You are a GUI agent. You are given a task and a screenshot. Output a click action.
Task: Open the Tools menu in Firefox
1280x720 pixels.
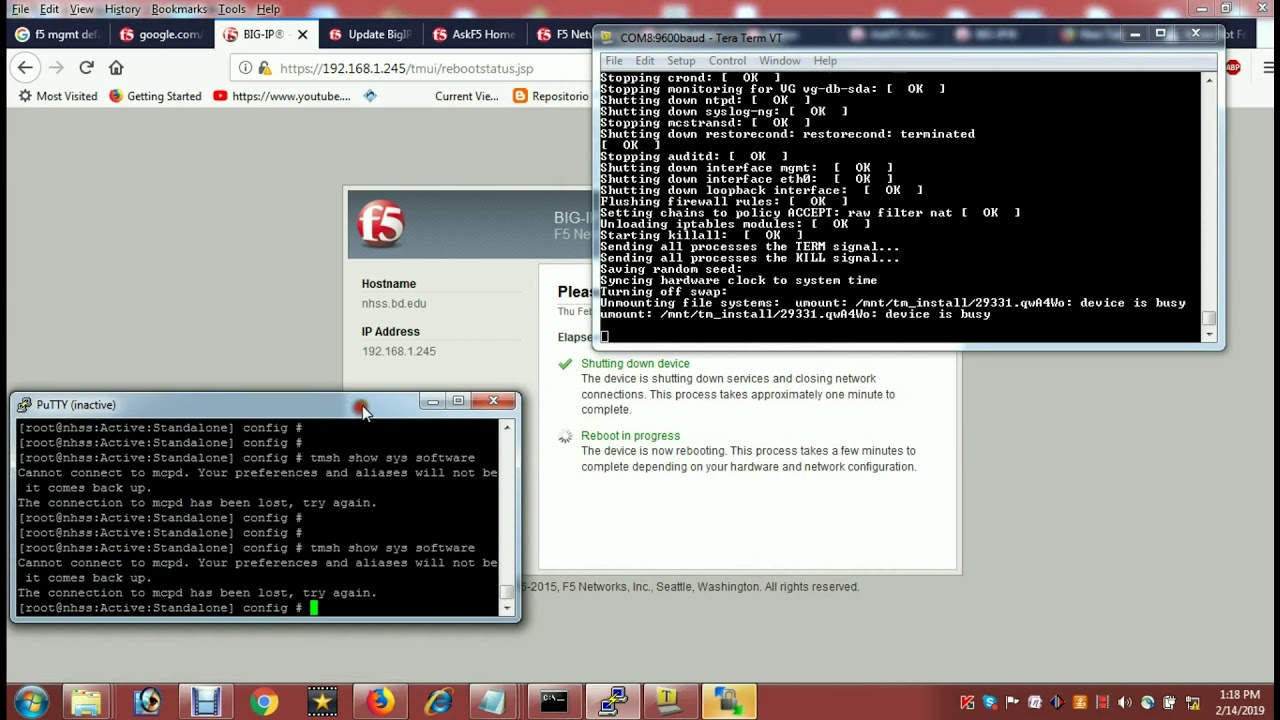[232, 9]
